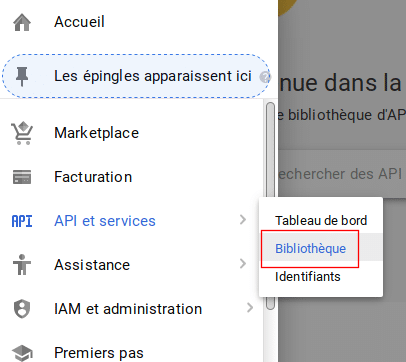Click the pin icon in pins area
The image size is (406, 362).
[22, 76]
